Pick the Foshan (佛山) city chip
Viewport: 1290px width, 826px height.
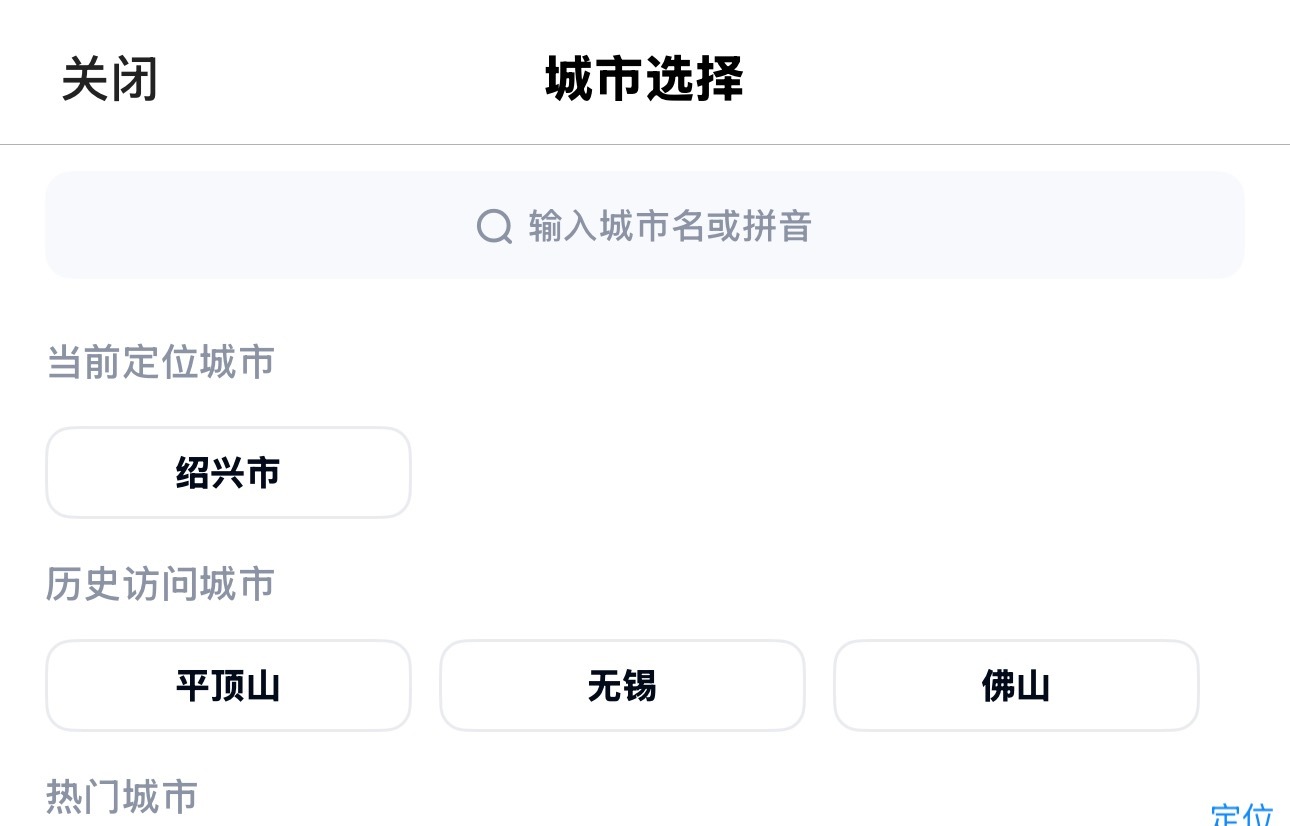tap(1016, 686)
